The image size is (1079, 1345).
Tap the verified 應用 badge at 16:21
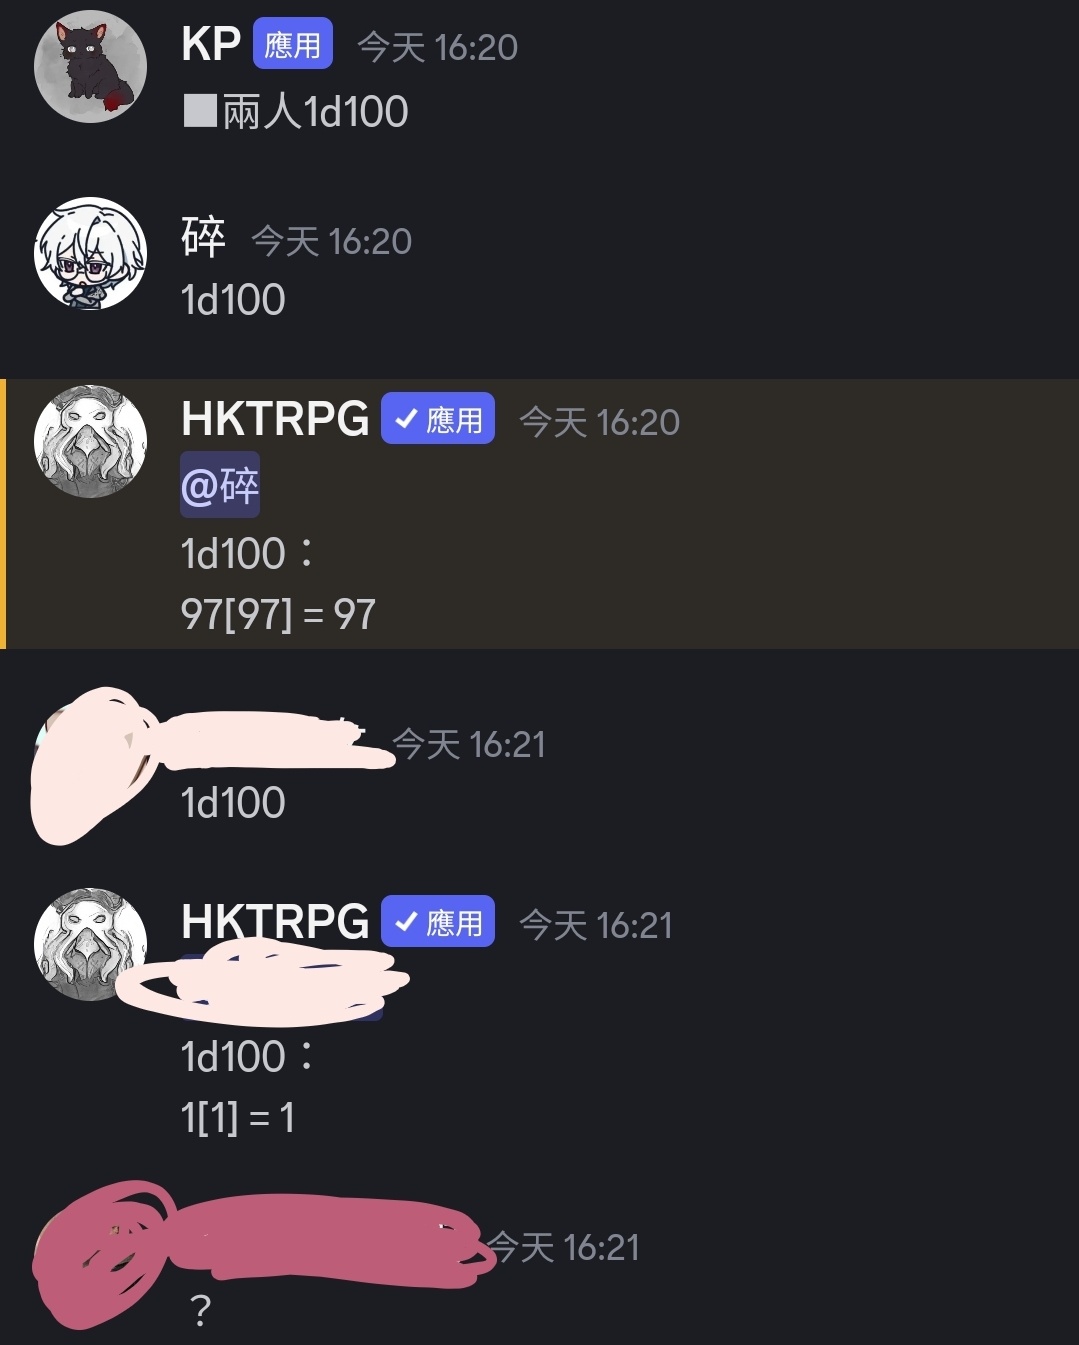point(438,922)
